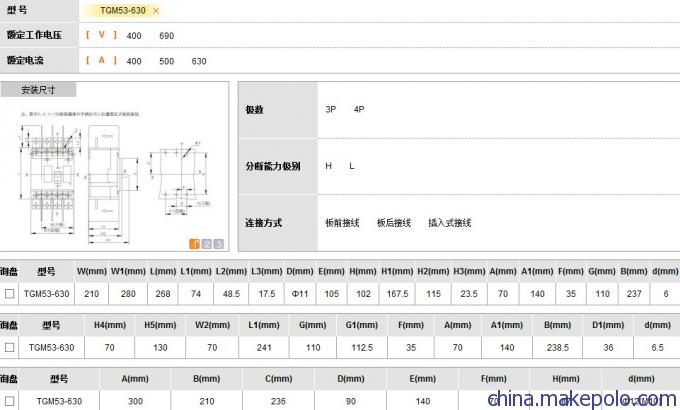Viewport: 680px width, 410px height.
Task: Click the W1(mm) column header
Action: pos(128,272)
